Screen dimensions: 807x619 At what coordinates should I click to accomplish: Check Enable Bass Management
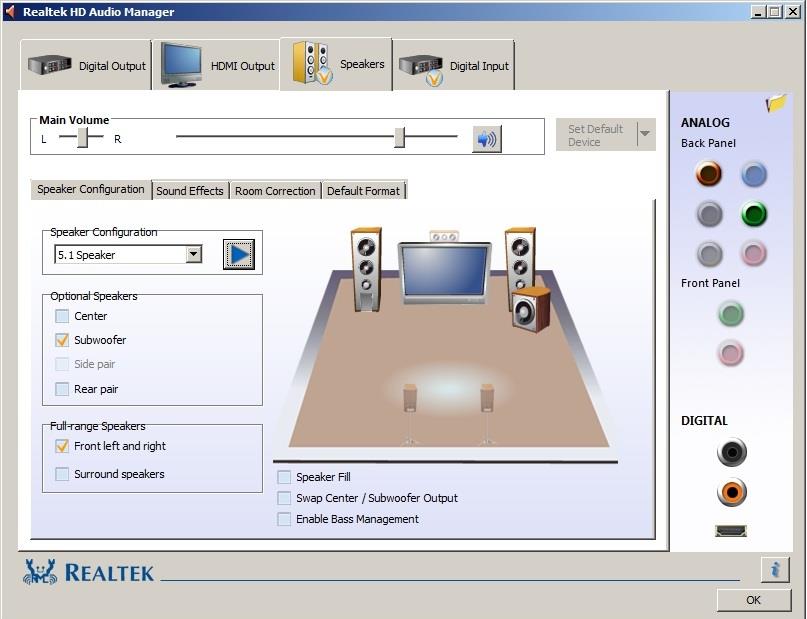point(284,519)
